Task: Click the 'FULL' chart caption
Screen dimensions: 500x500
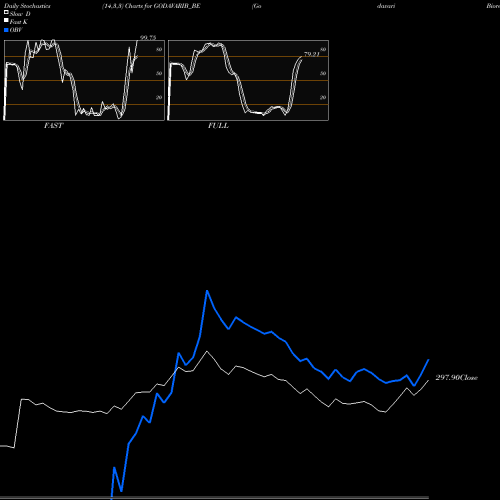Action: [x=218, y=126]
